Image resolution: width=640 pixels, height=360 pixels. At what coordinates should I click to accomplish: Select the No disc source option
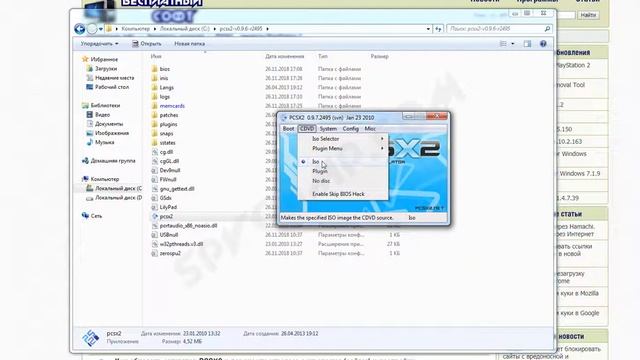coord(343,181)
